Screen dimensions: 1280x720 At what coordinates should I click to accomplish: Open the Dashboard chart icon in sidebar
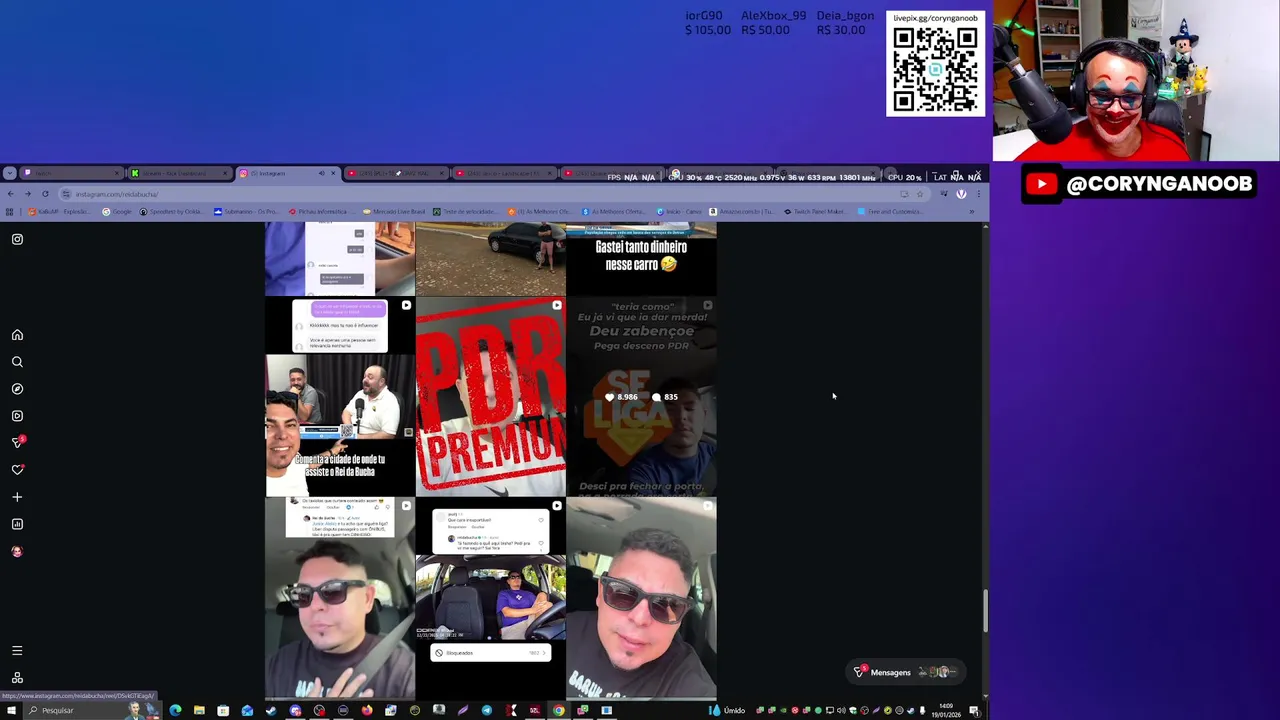pyautogui.click(x=17, y=524)
